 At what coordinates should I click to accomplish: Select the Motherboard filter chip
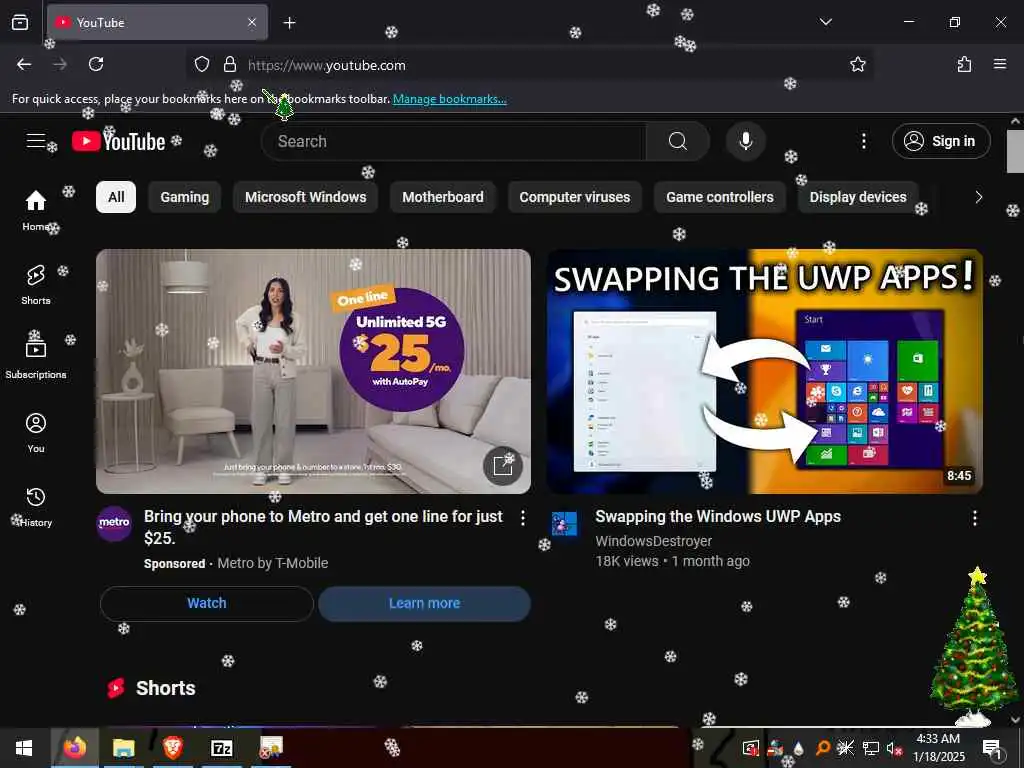[443, 197]
